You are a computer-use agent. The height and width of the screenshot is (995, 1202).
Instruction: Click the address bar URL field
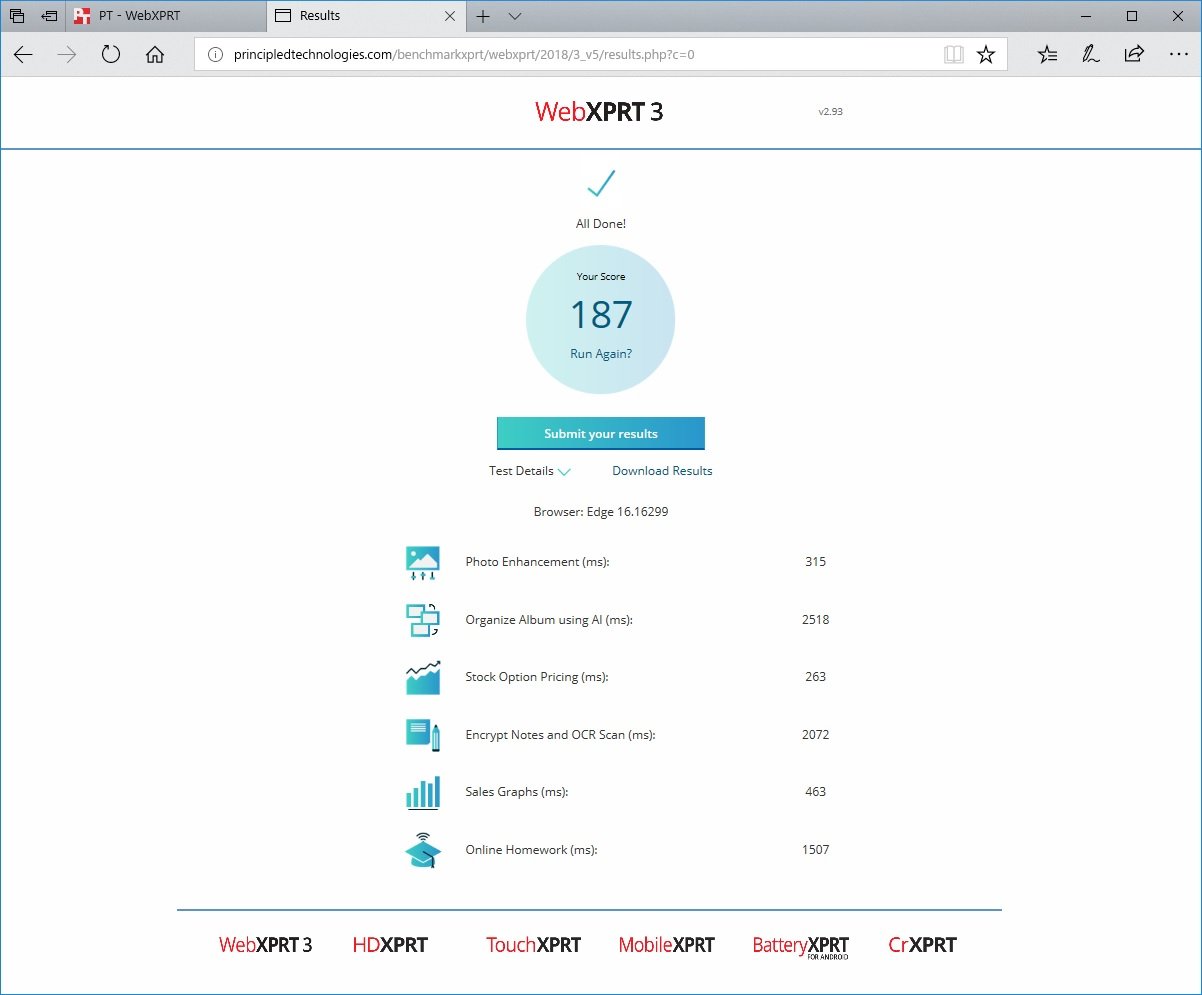pos(601,55)
